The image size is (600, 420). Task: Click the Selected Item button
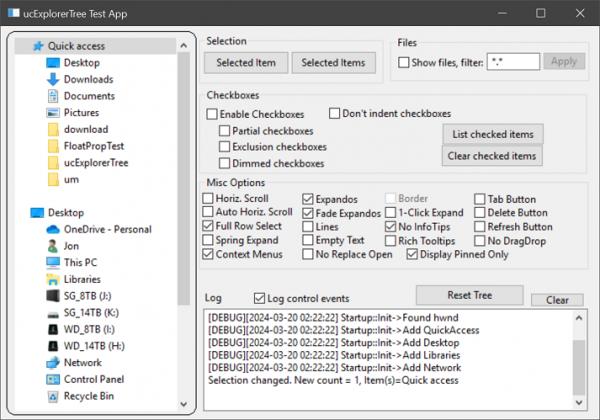[x=246, y=63]
